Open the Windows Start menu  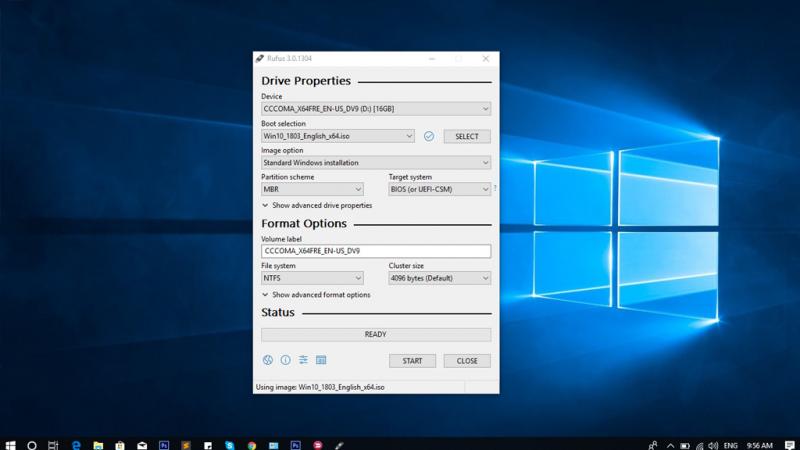point(10,442)
